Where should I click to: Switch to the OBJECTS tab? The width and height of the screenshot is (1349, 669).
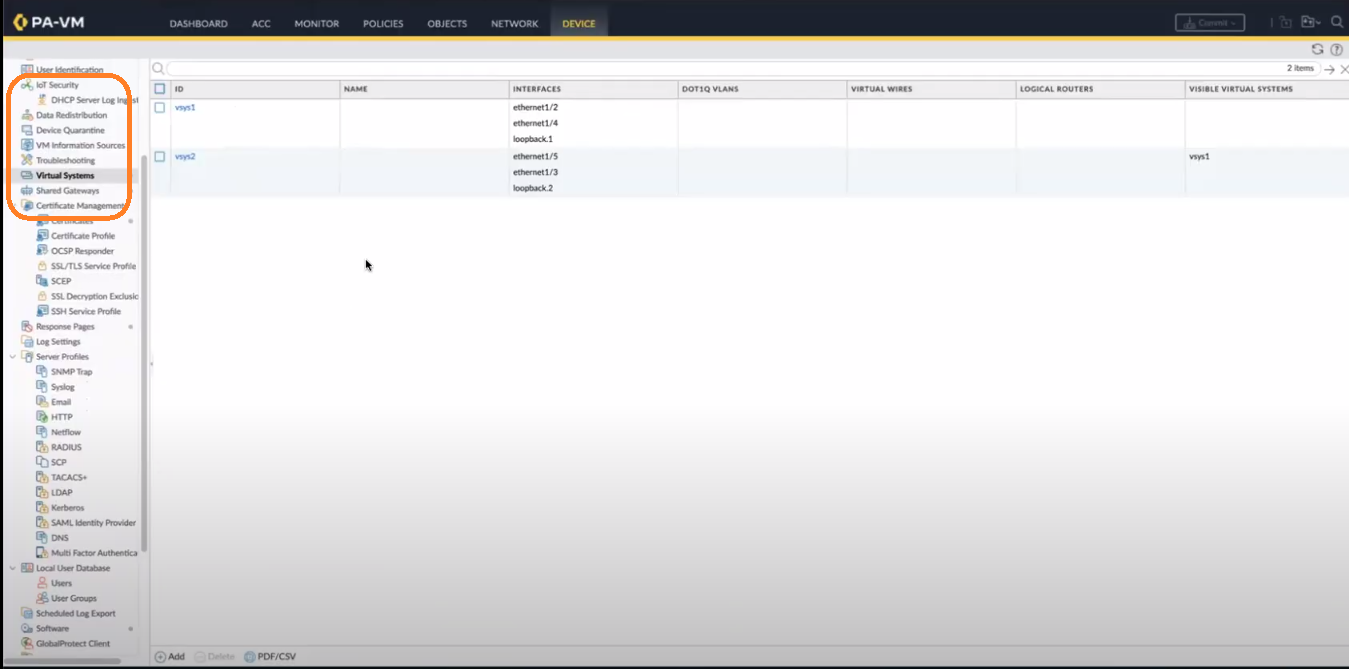(447, 24)
